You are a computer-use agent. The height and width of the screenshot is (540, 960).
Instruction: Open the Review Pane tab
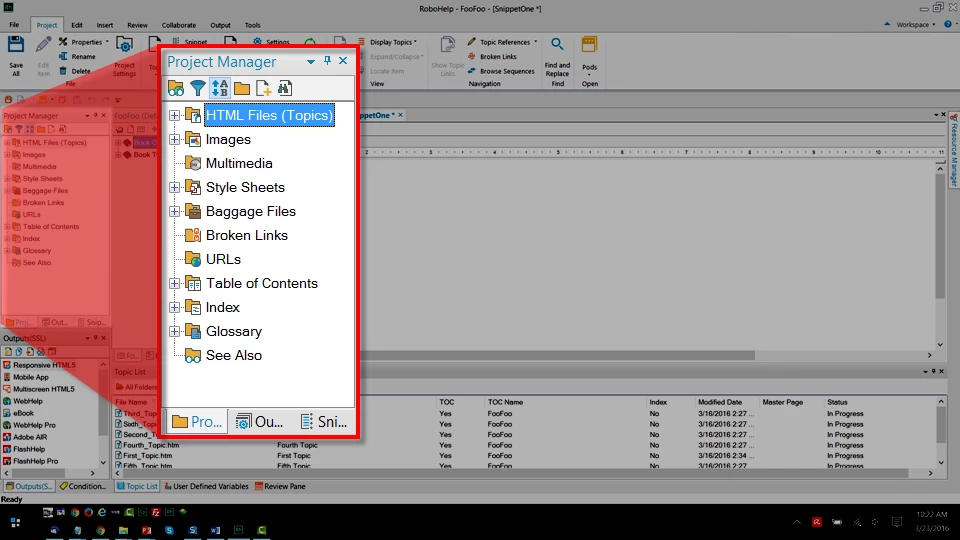(280, 486)
